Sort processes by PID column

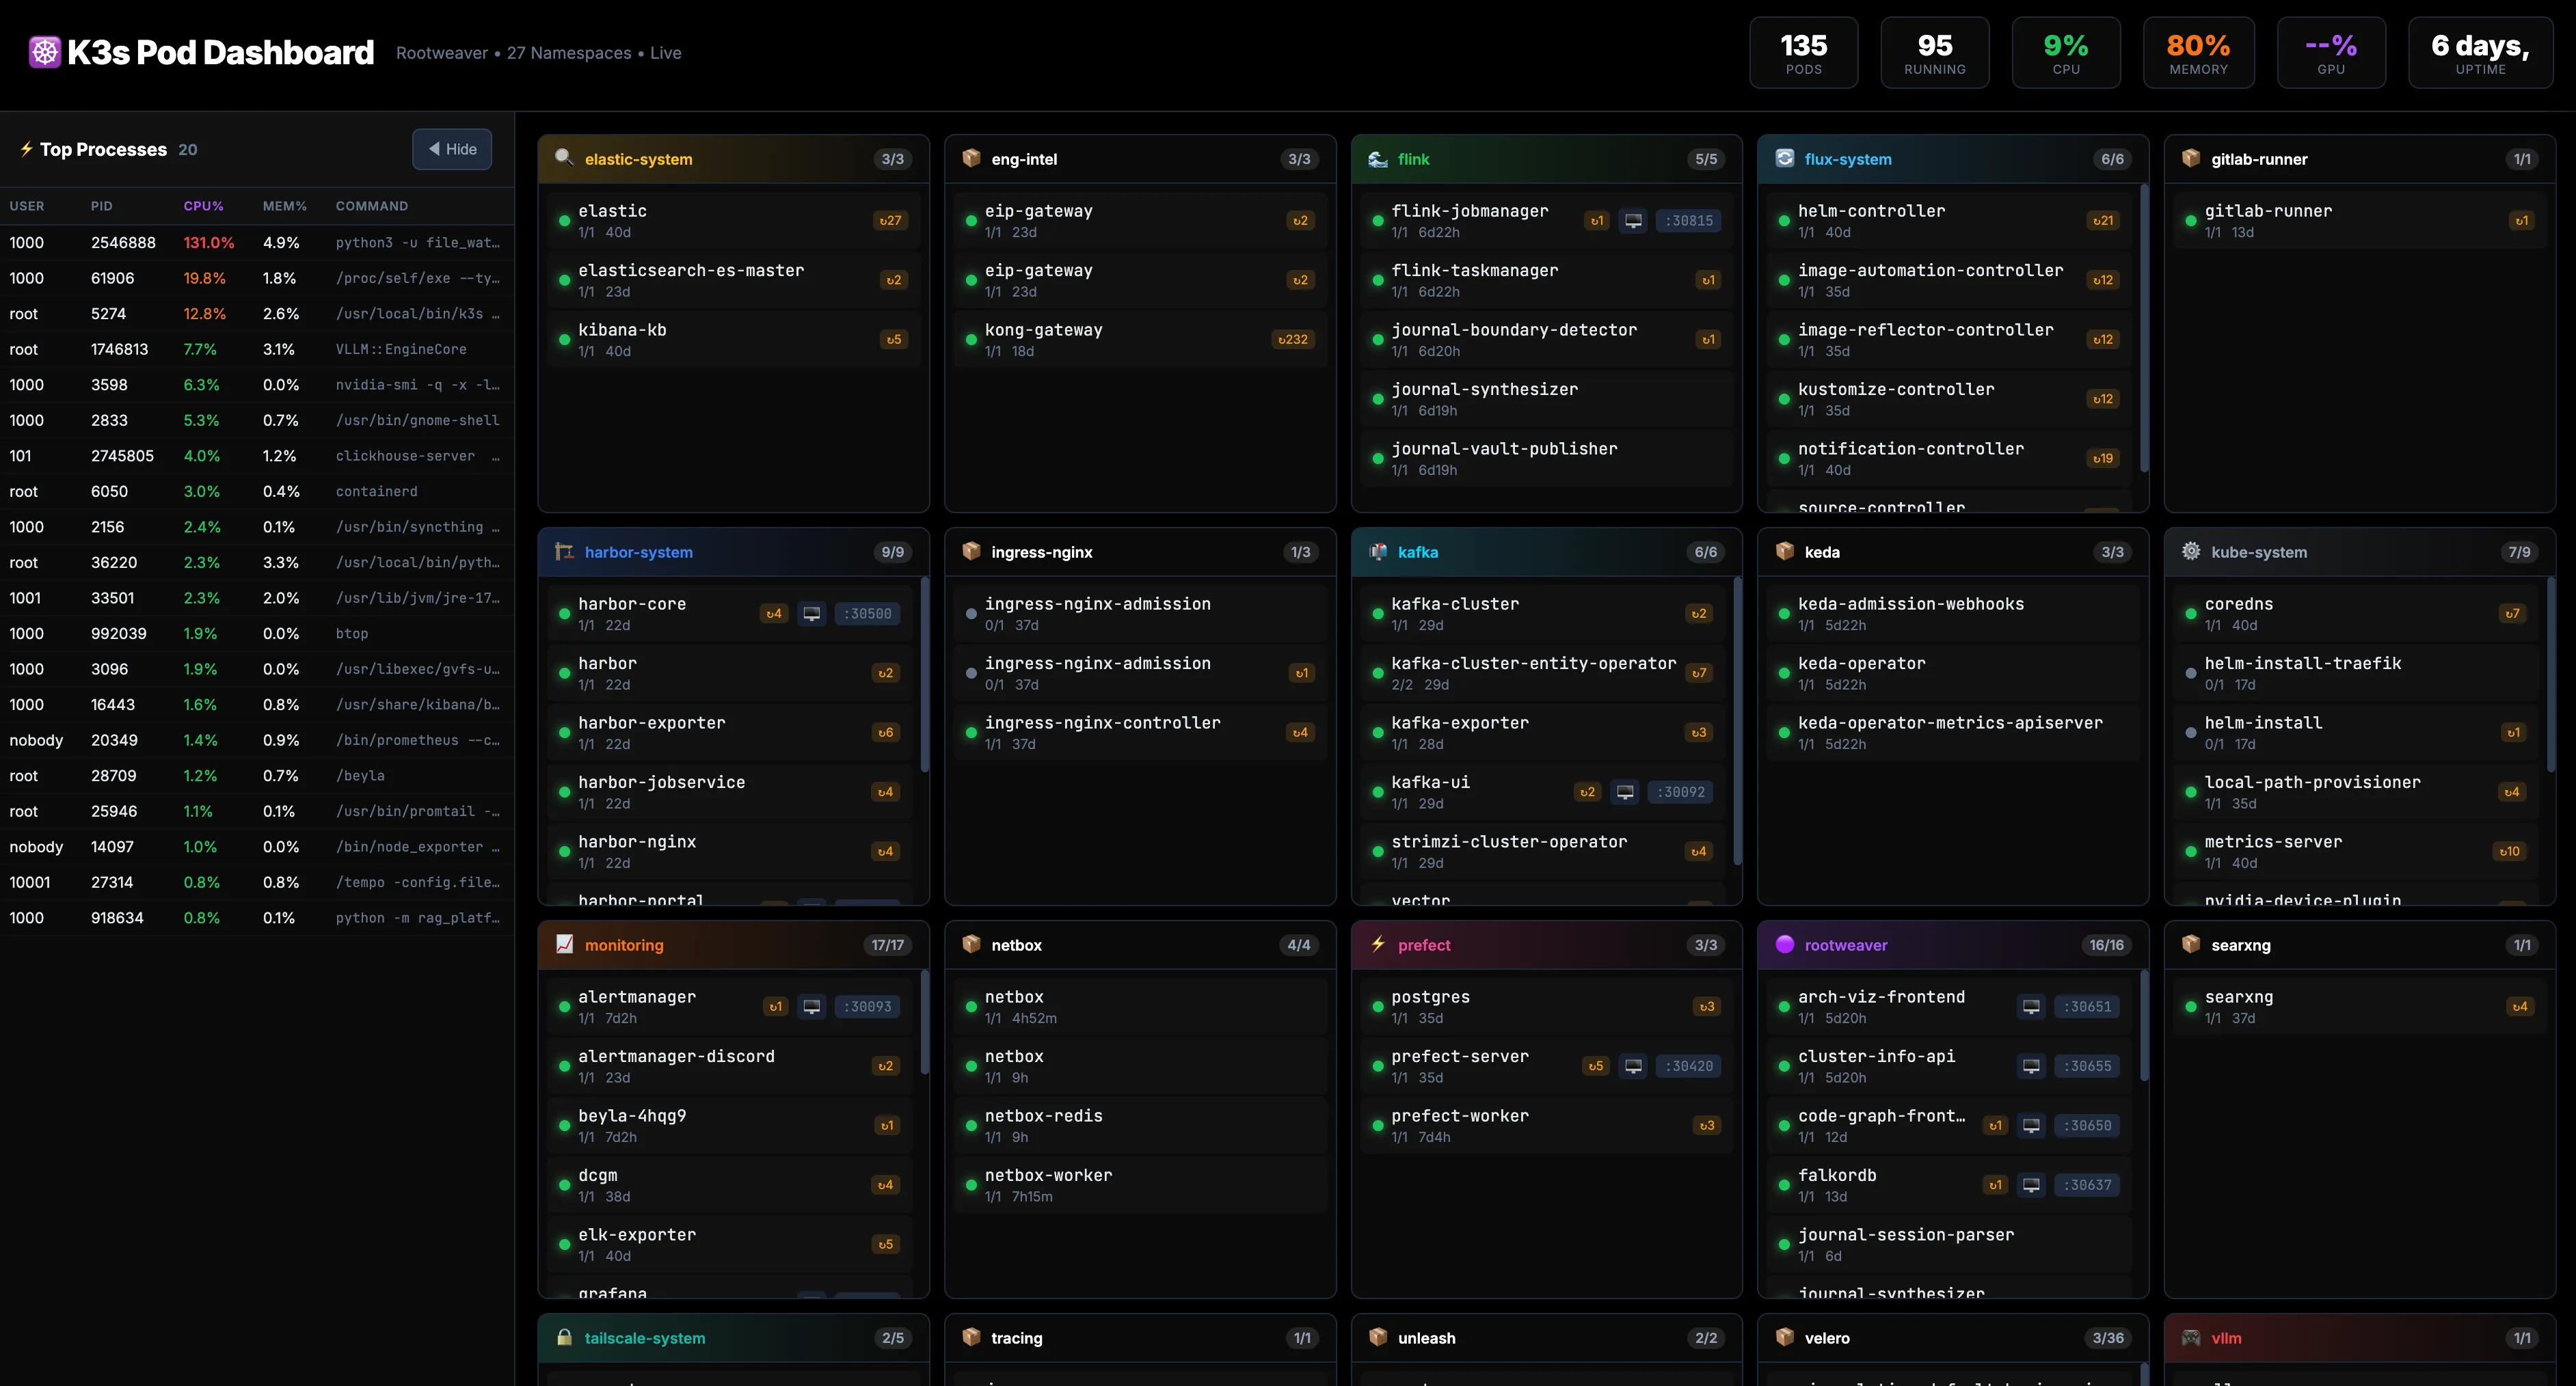101,206
